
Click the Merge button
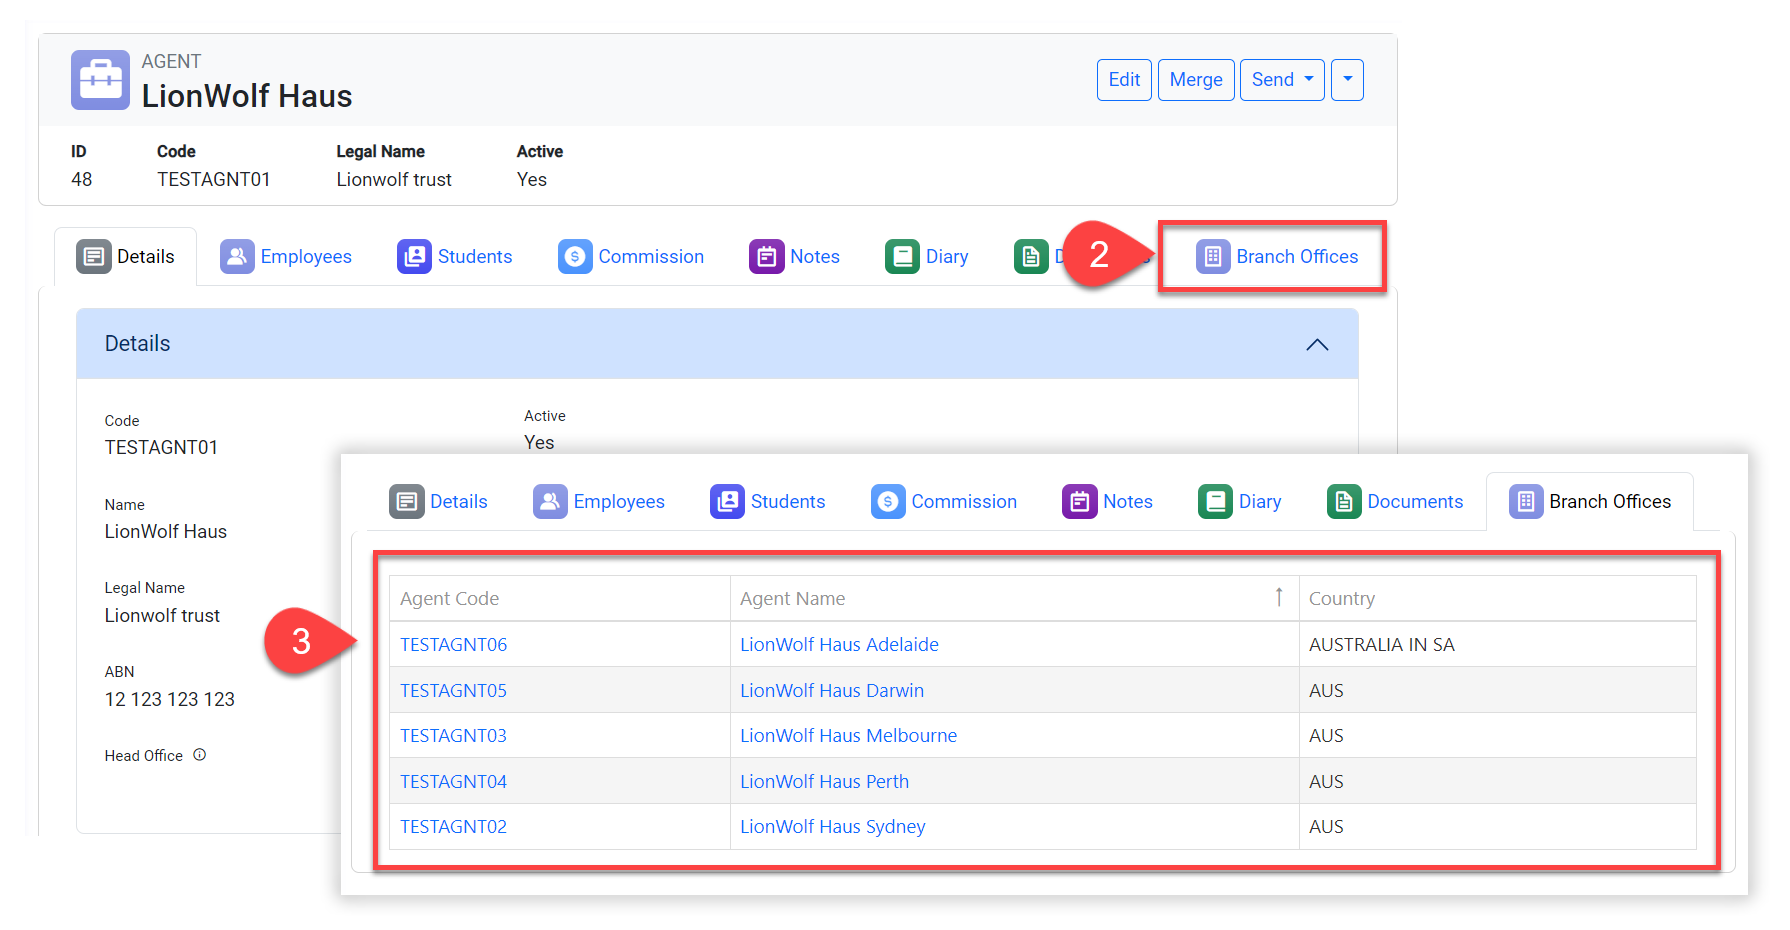coord(1196,80)
